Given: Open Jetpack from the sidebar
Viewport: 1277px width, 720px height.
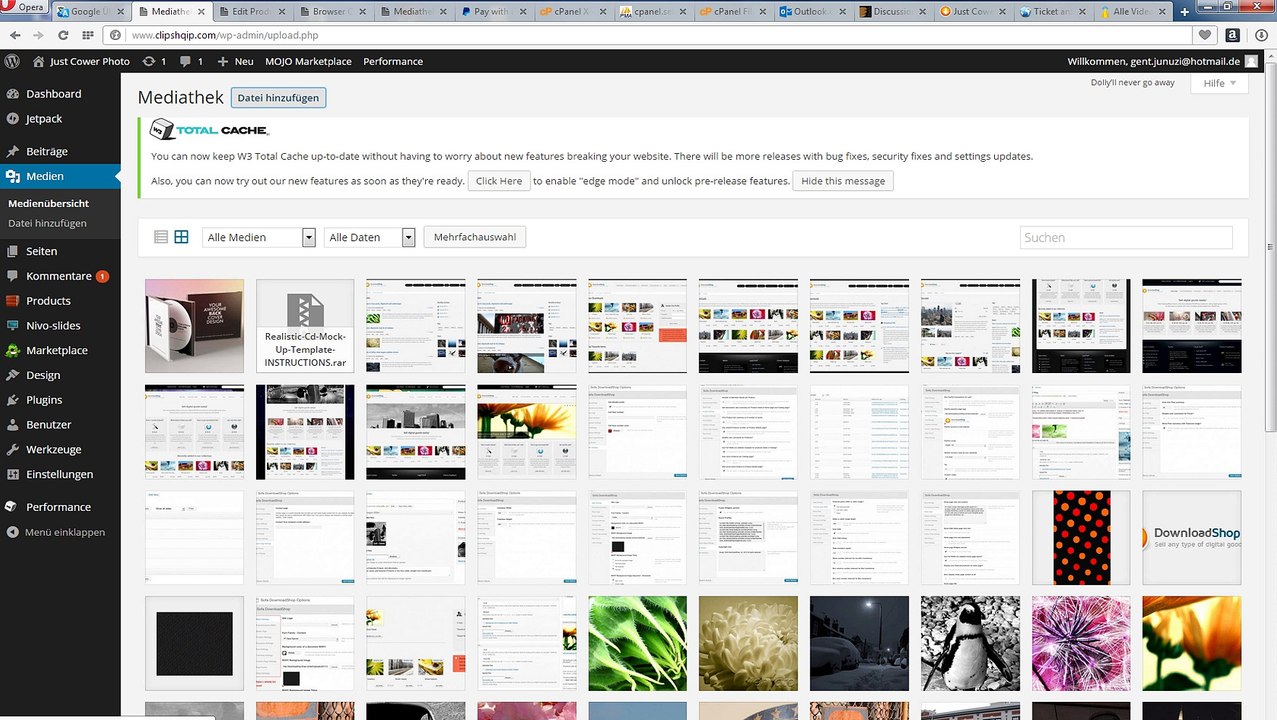Looking at the screenshot, I should pos(60,118).
